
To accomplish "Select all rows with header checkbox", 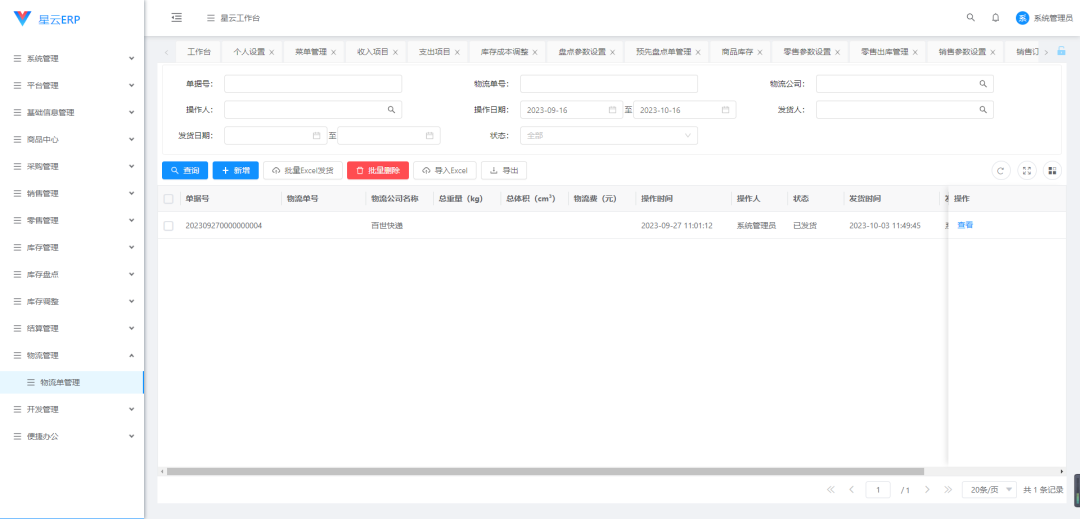I will 168,199.
